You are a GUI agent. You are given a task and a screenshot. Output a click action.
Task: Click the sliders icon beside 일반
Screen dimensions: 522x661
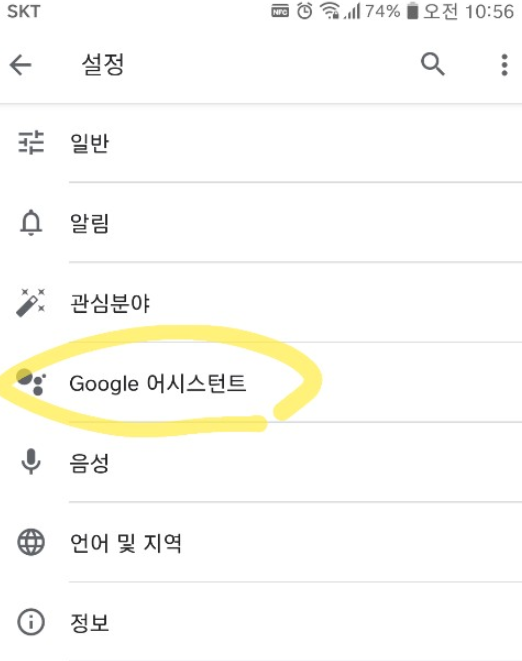click(x=31, y=142)
